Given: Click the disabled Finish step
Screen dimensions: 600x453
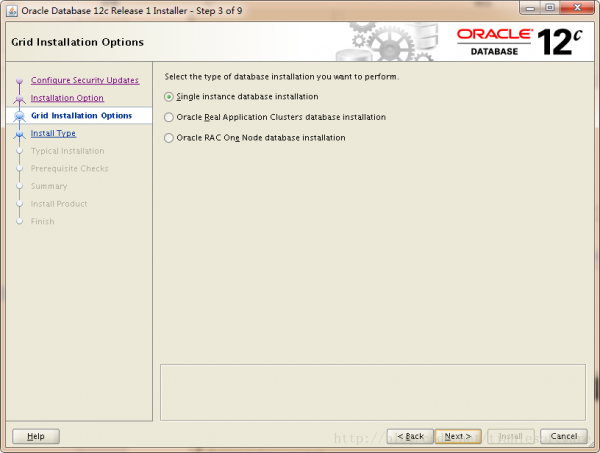Looking at the screenshot, I should pyautogui.click(x=42, y=222).
